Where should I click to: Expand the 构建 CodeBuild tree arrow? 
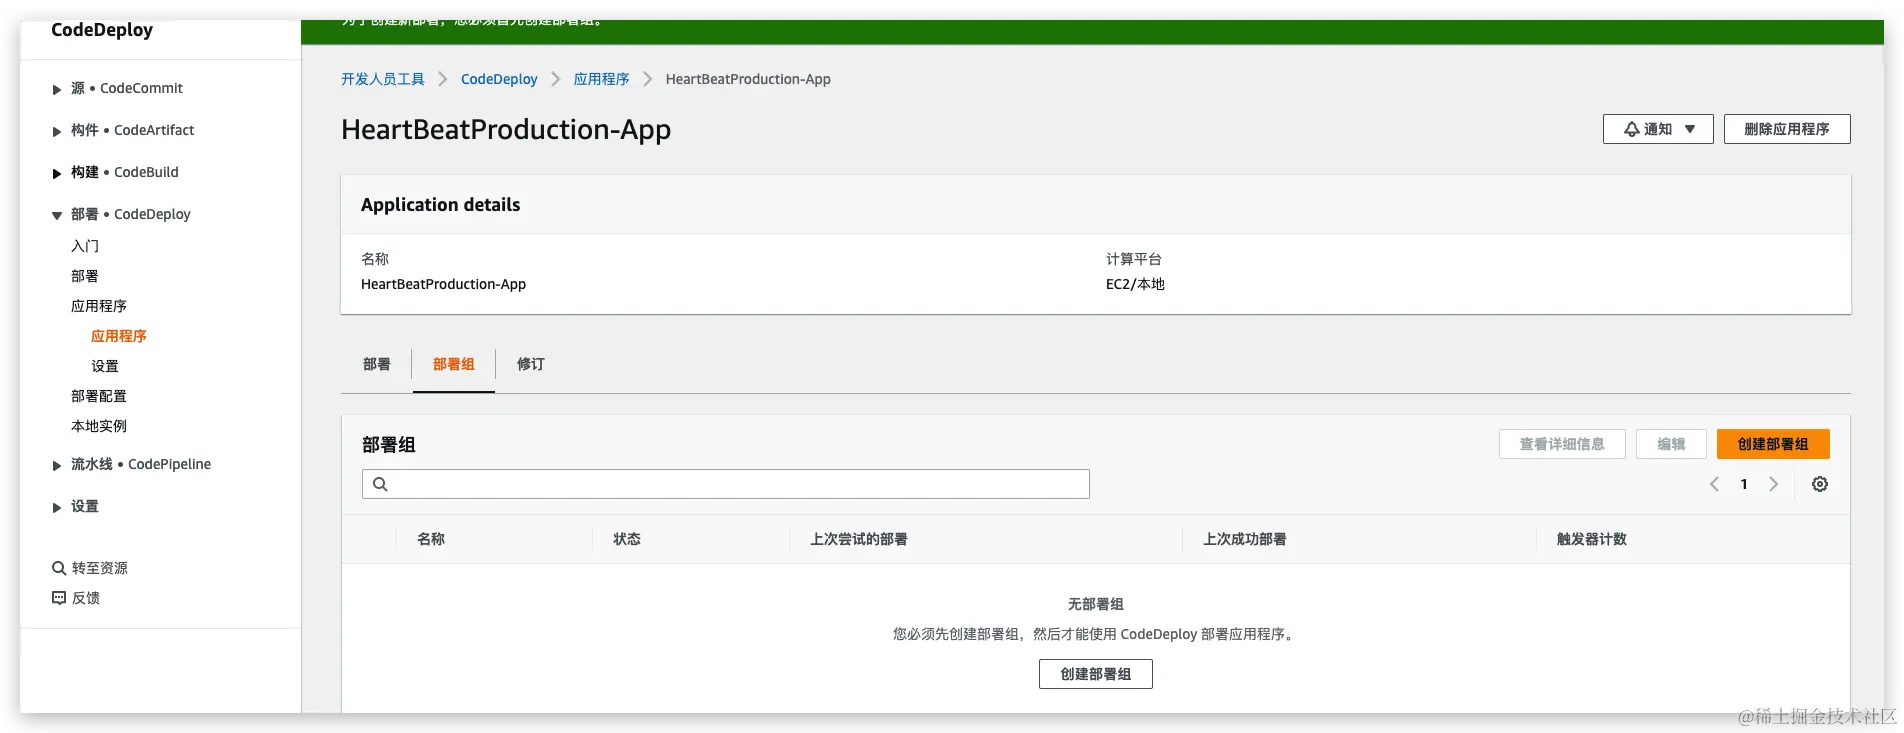(x=57, y=174)
